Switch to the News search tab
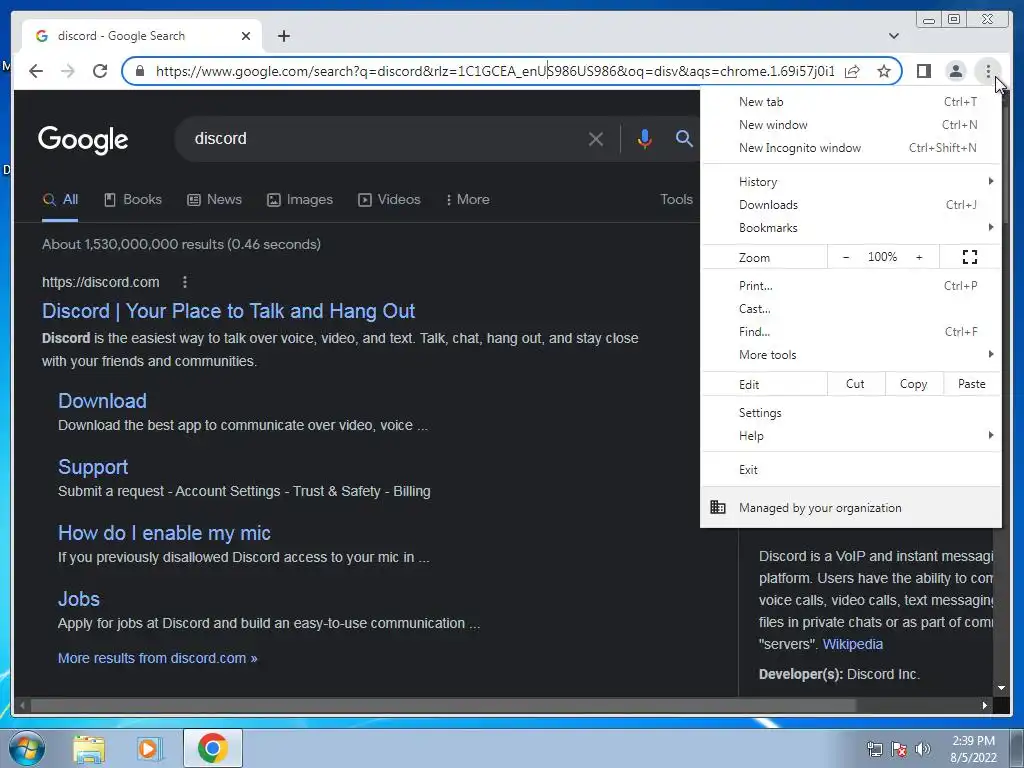This screenshot has width=1024, height=768. pyautogui.click(x=214, y=200)
